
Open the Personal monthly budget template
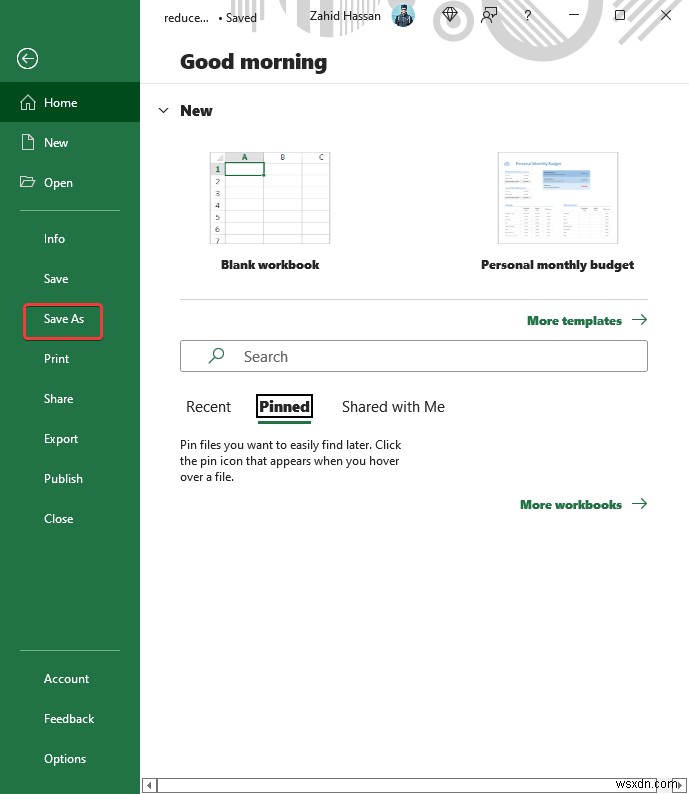(x=557, y=198)
